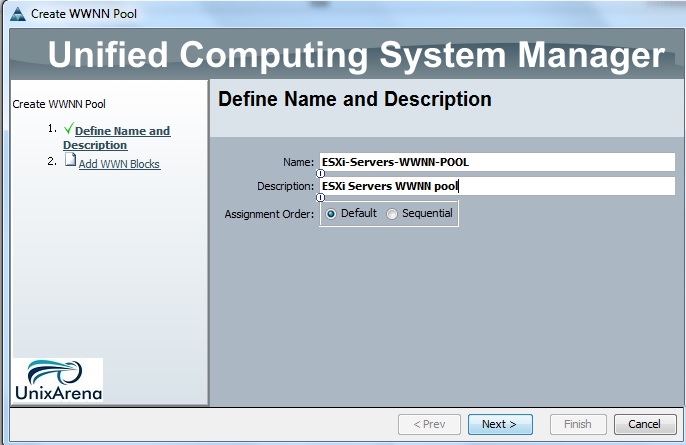Click the Next button
Image resolution: width=686 pixels, height=445 pixels.
pyautogui.click(x=500, y=424)
